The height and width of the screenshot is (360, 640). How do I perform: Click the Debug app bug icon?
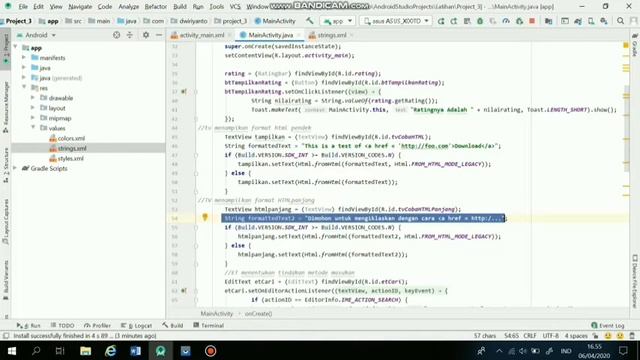(480, 21)
